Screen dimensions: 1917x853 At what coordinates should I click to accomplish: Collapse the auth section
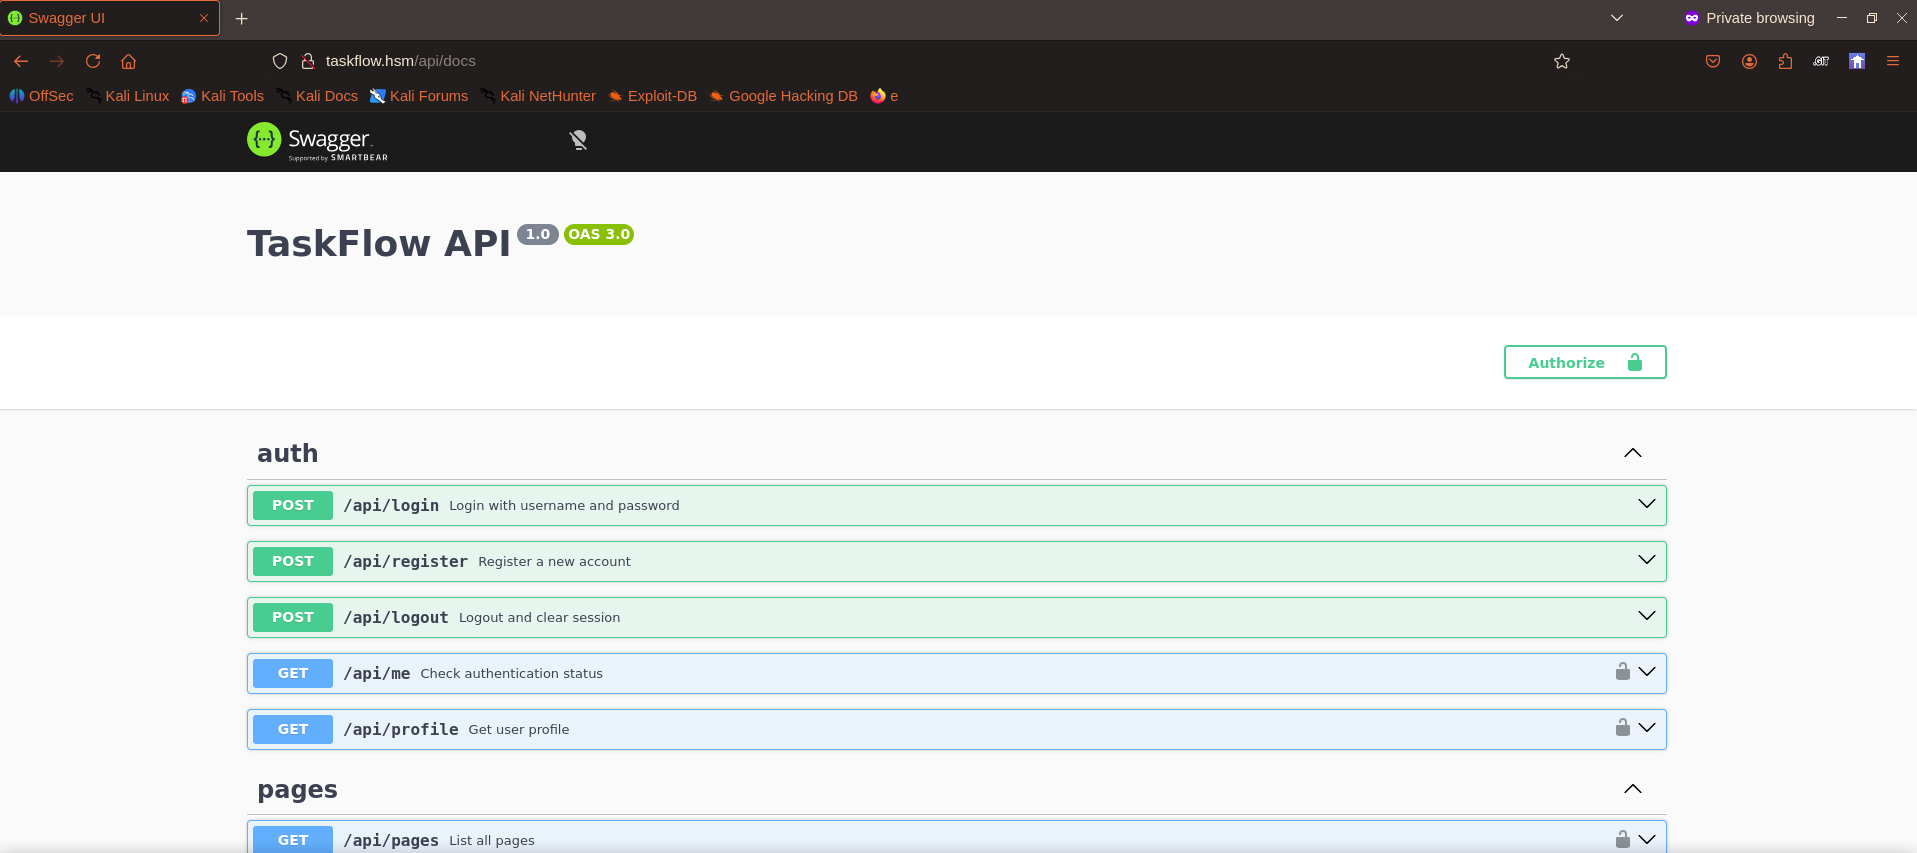click(x=1633, y=453)
